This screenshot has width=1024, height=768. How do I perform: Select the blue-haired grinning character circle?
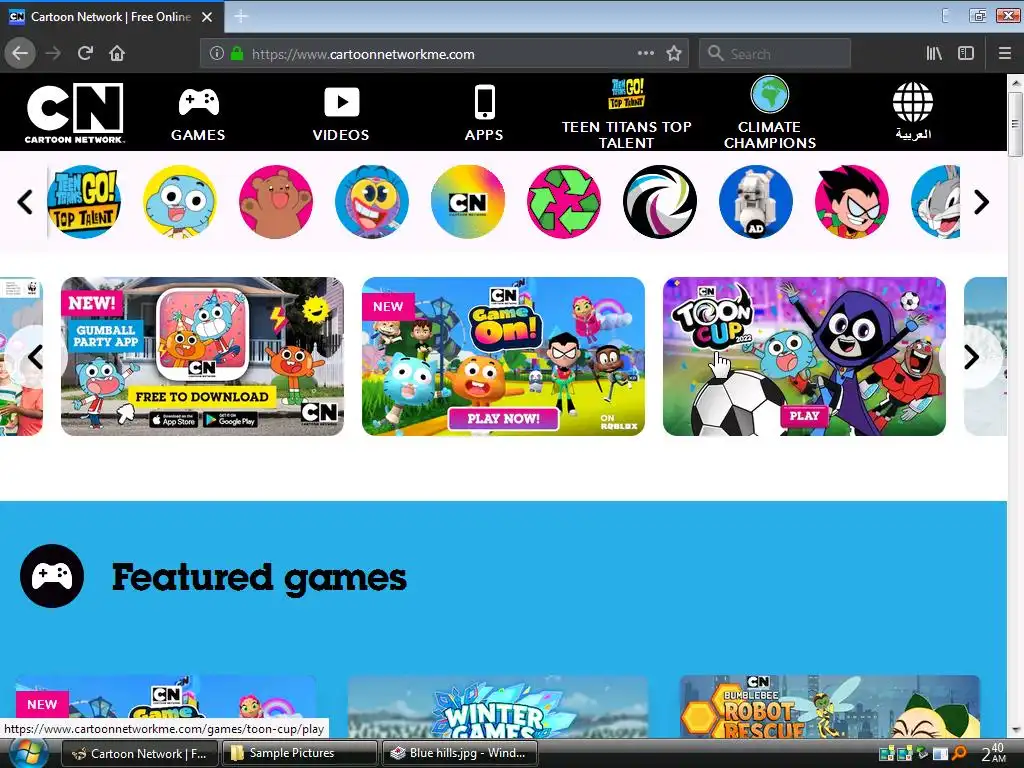click(x=372, y=202)
